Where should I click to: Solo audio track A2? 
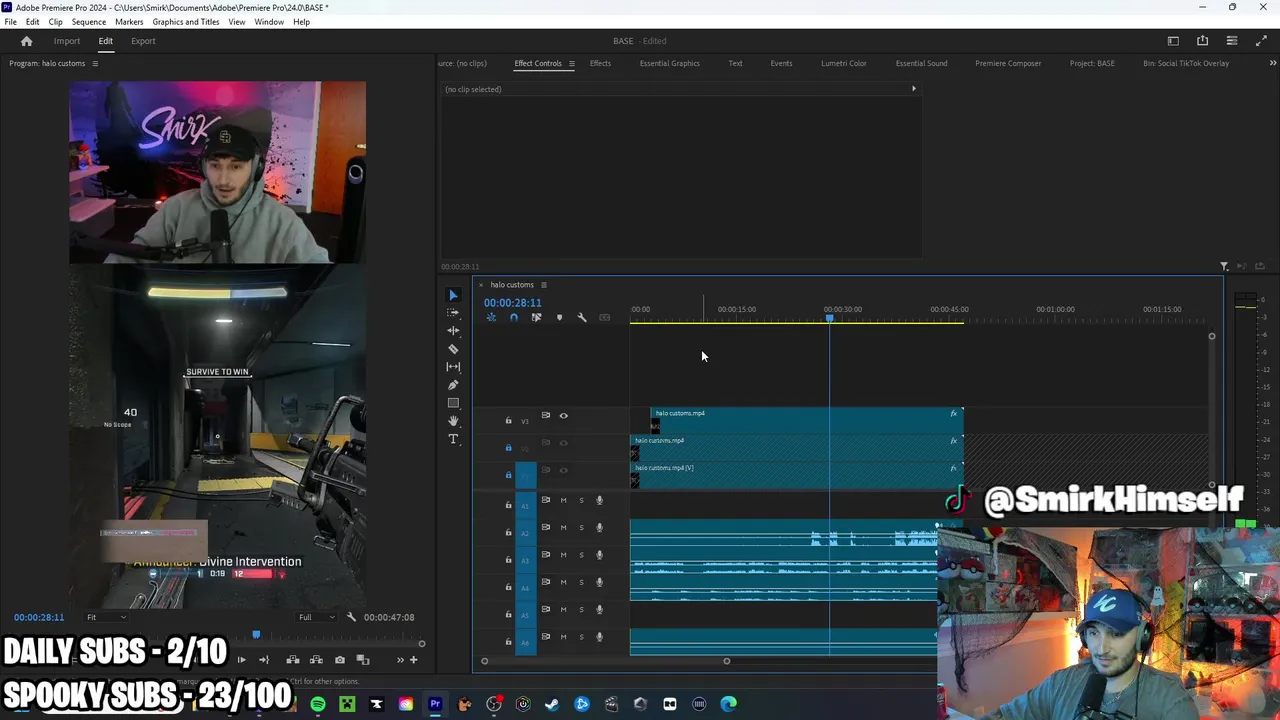(581, 528)
